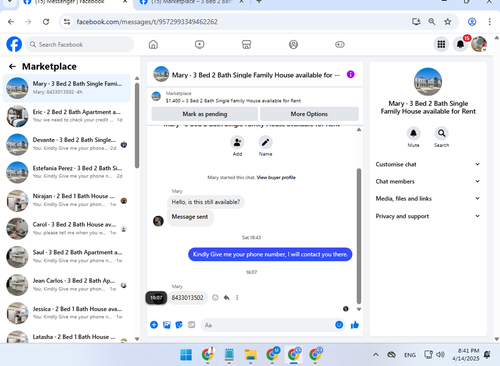The image size is (500, 366).
Task: Click Mark as pending button
Action: (x=205, y=114)
